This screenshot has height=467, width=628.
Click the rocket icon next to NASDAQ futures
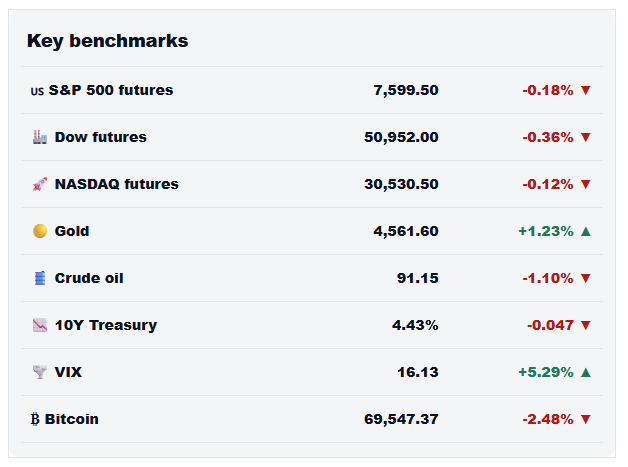click(40, 184)
